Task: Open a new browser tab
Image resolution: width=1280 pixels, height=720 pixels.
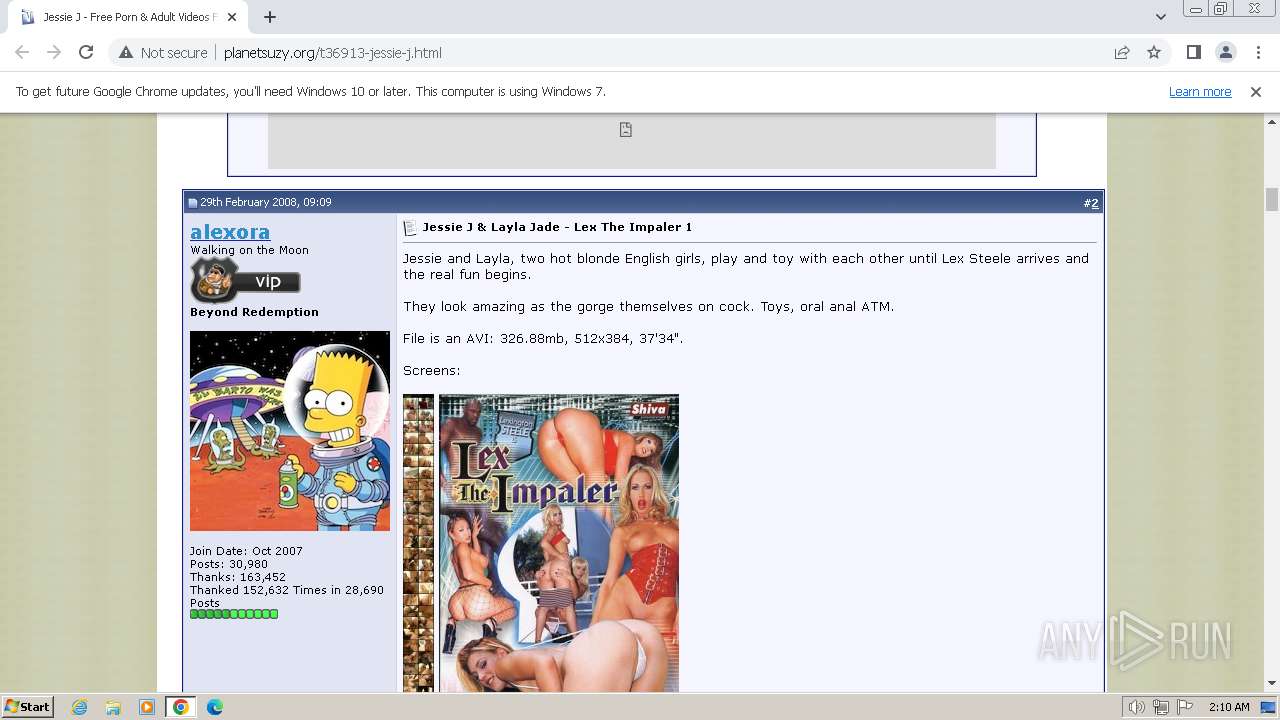Action: [270, 17]
